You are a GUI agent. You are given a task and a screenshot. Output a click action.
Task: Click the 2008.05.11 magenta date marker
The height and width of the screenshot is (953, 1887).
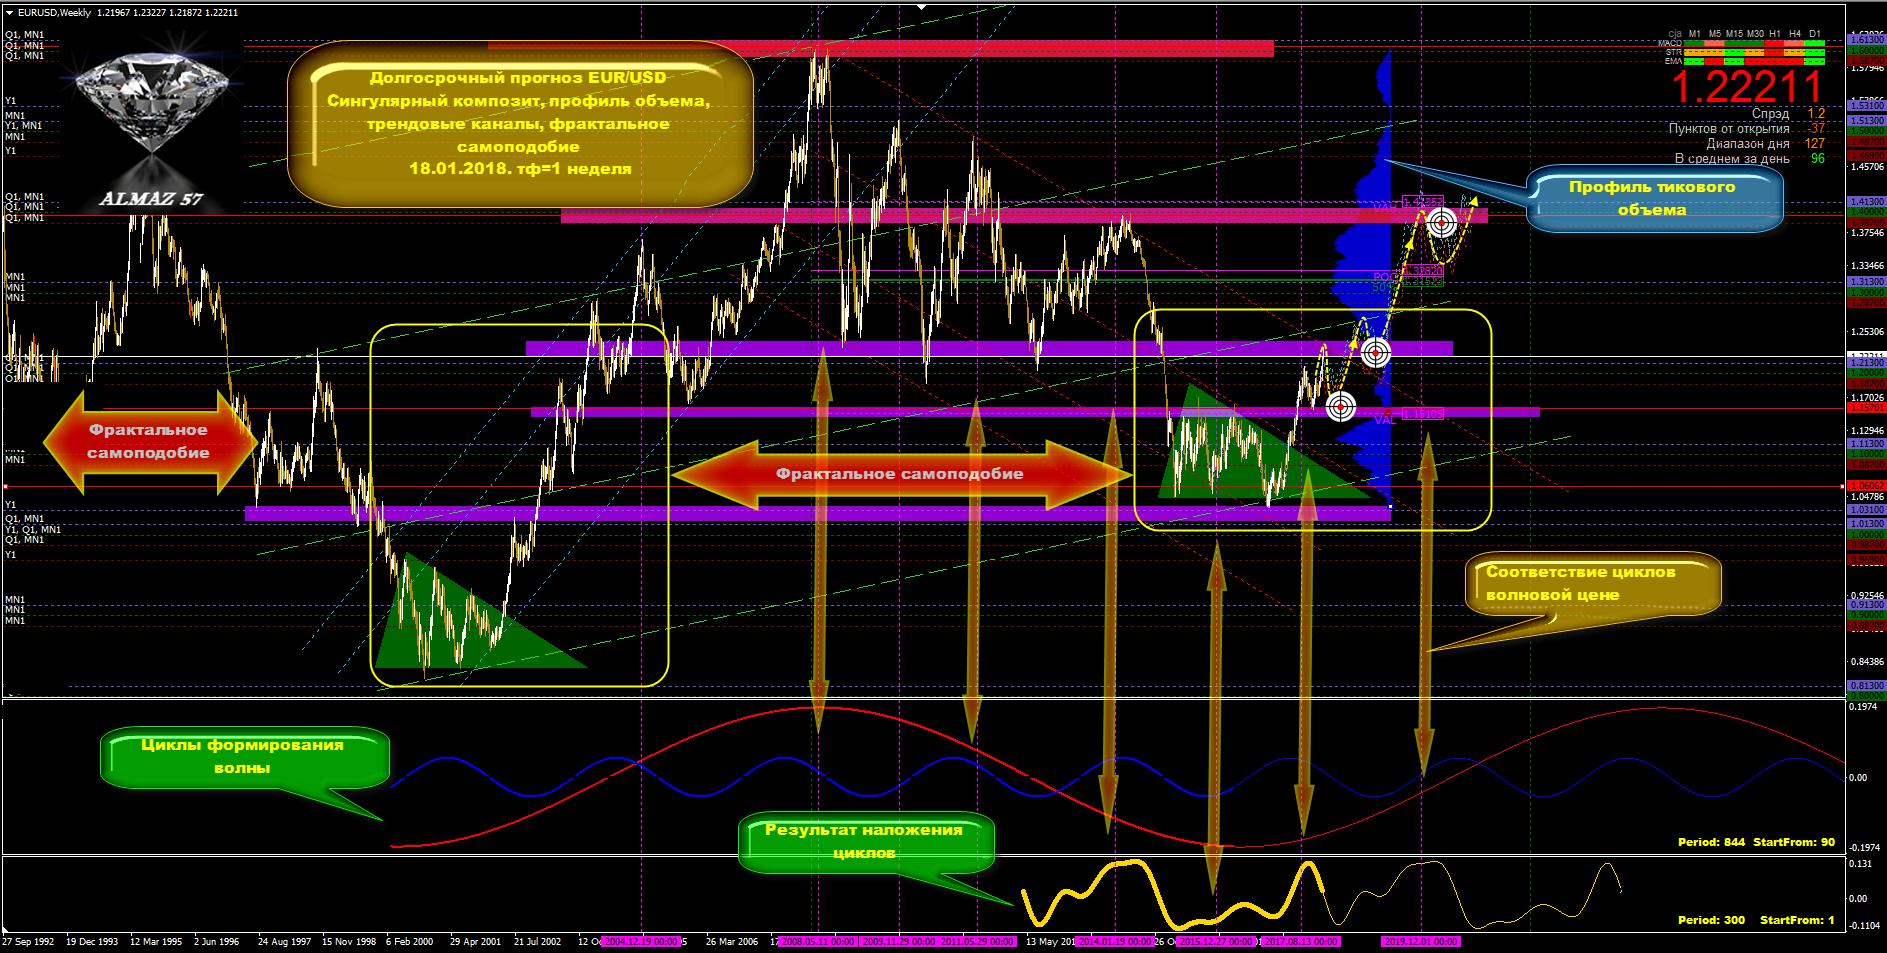(817, 942)
